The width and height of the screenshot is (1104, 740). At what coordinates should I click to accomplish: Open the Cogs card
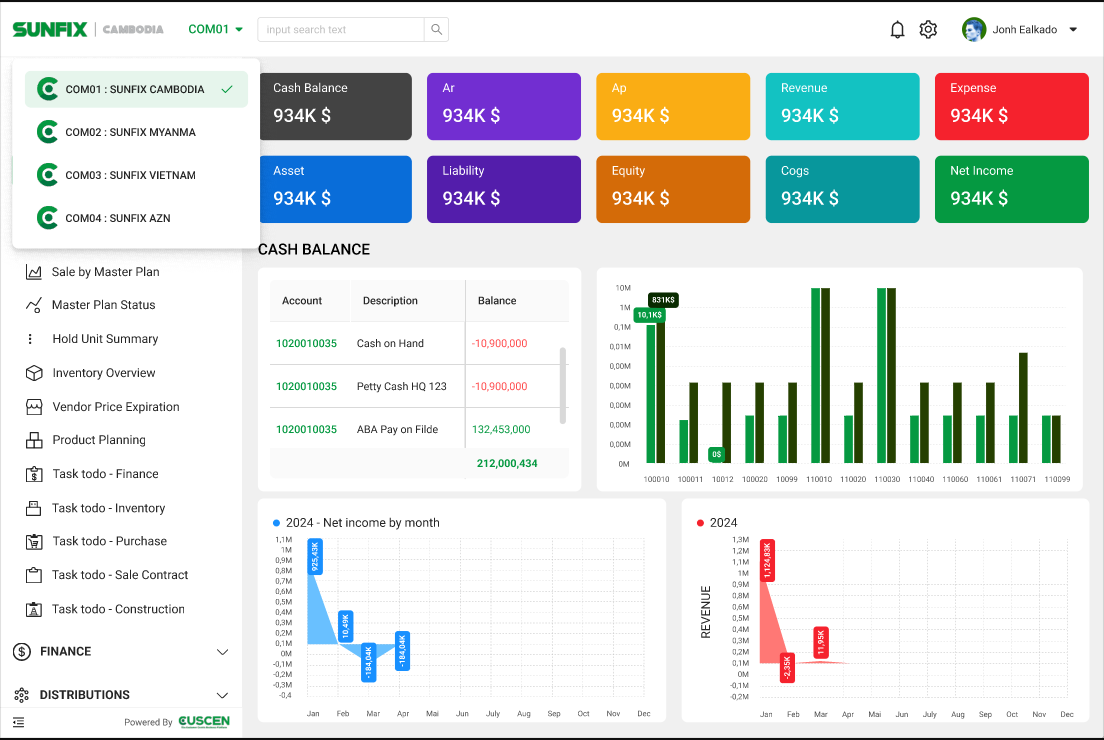[x=843, y=189]
